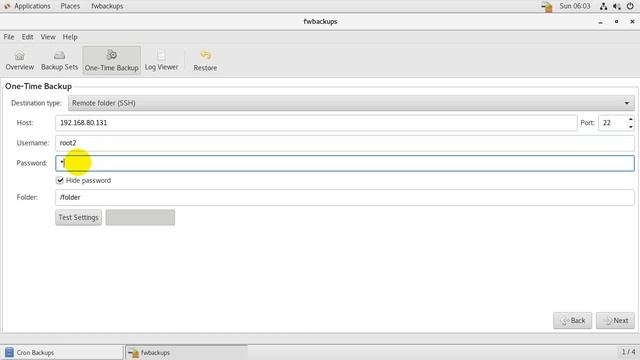Click the volume icon in top panel
The width and height of the screenshot is (640, 360).
tap(617, 6)
